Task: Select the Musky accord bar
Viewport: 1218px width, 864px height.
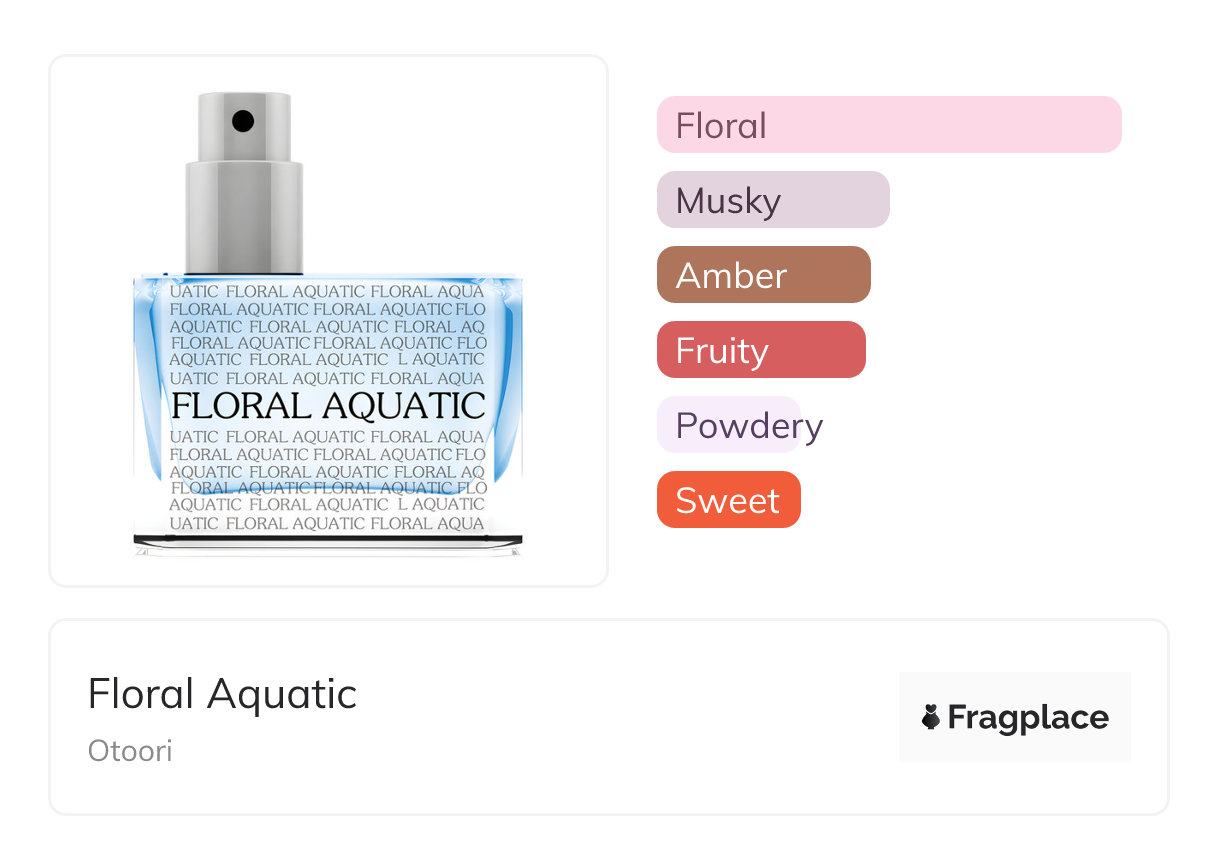Action: (772, 200)
